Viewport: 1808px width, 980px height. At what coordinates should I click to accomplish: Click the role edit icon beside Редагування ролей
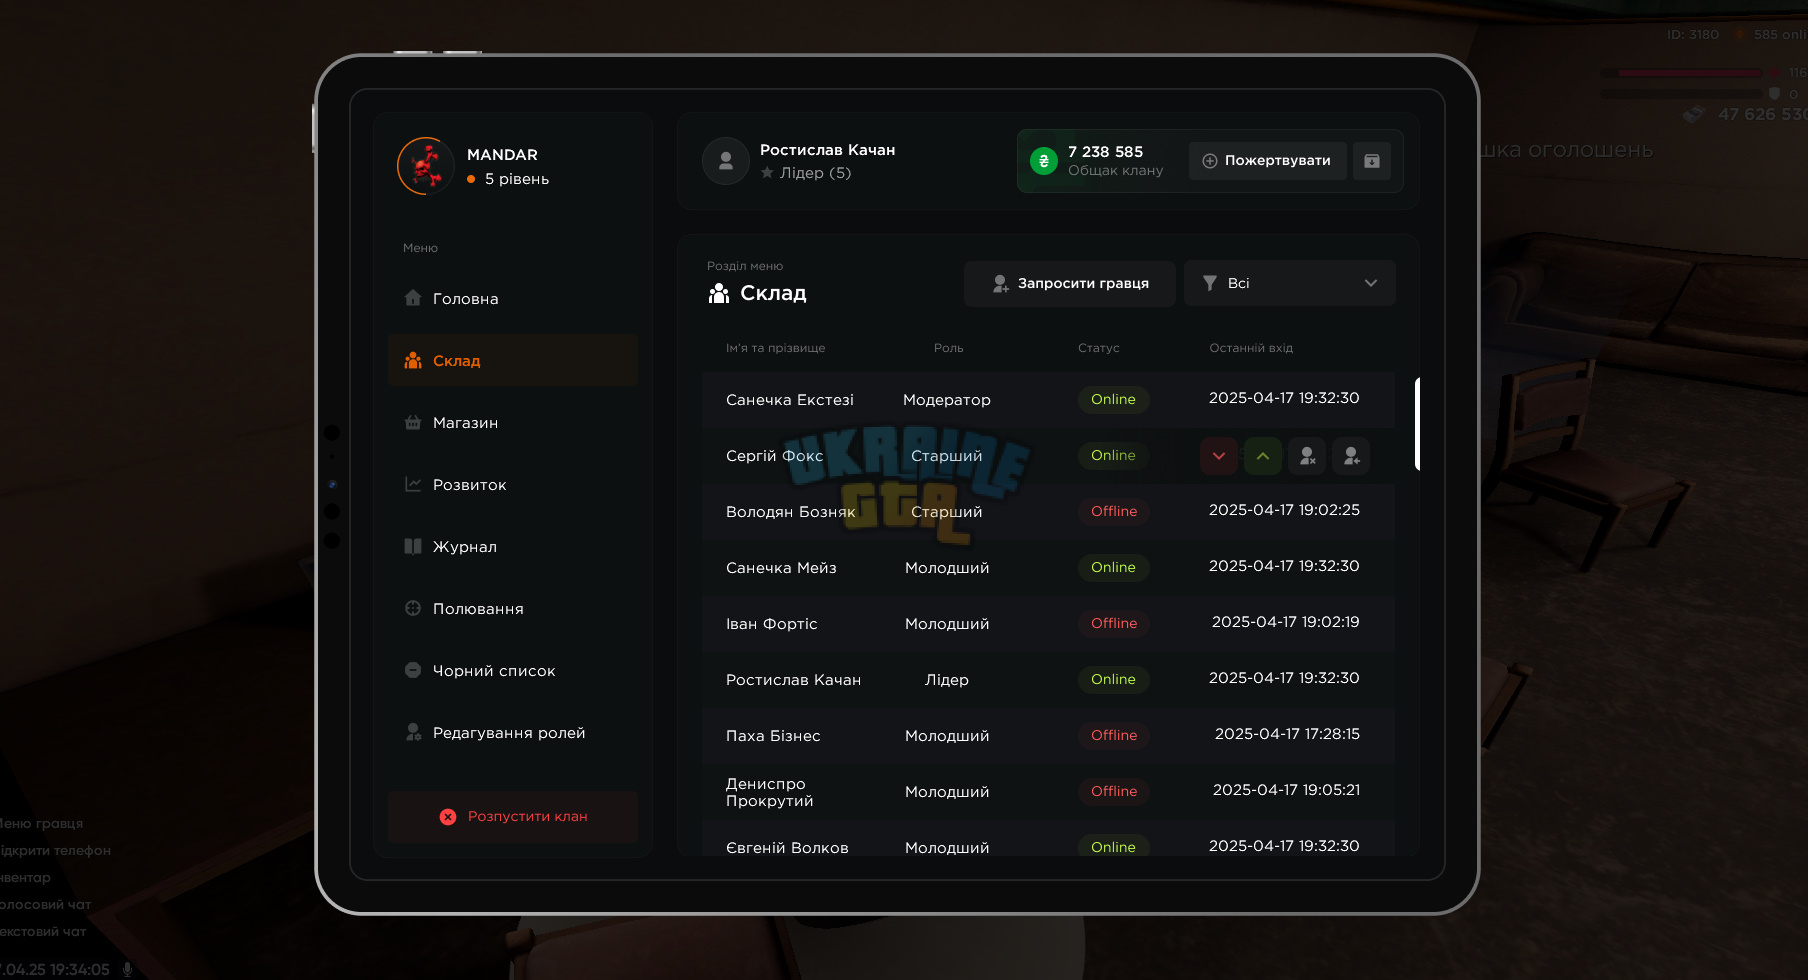[413, 732]
